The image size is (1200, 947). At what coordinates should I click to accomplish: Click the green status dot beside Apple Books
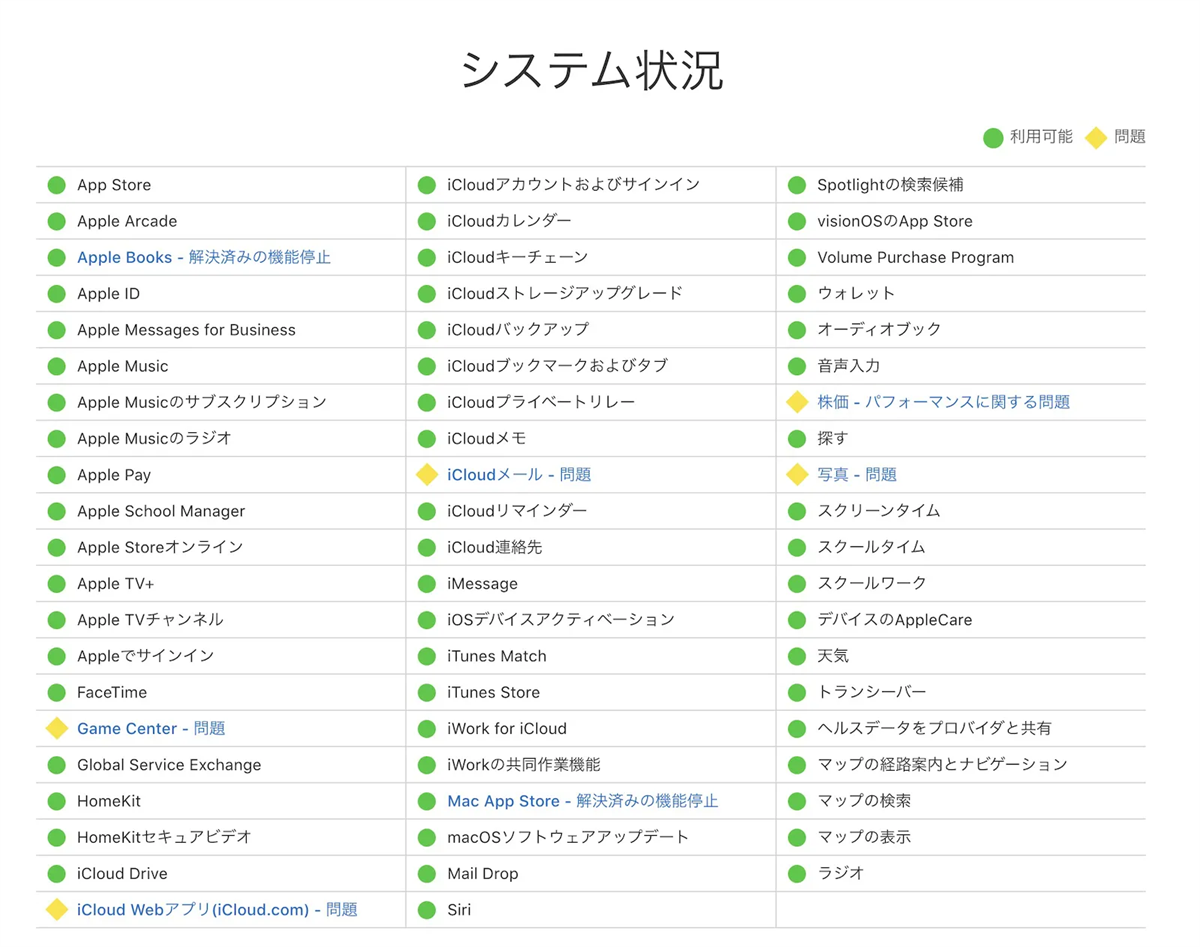coord(57,258)
